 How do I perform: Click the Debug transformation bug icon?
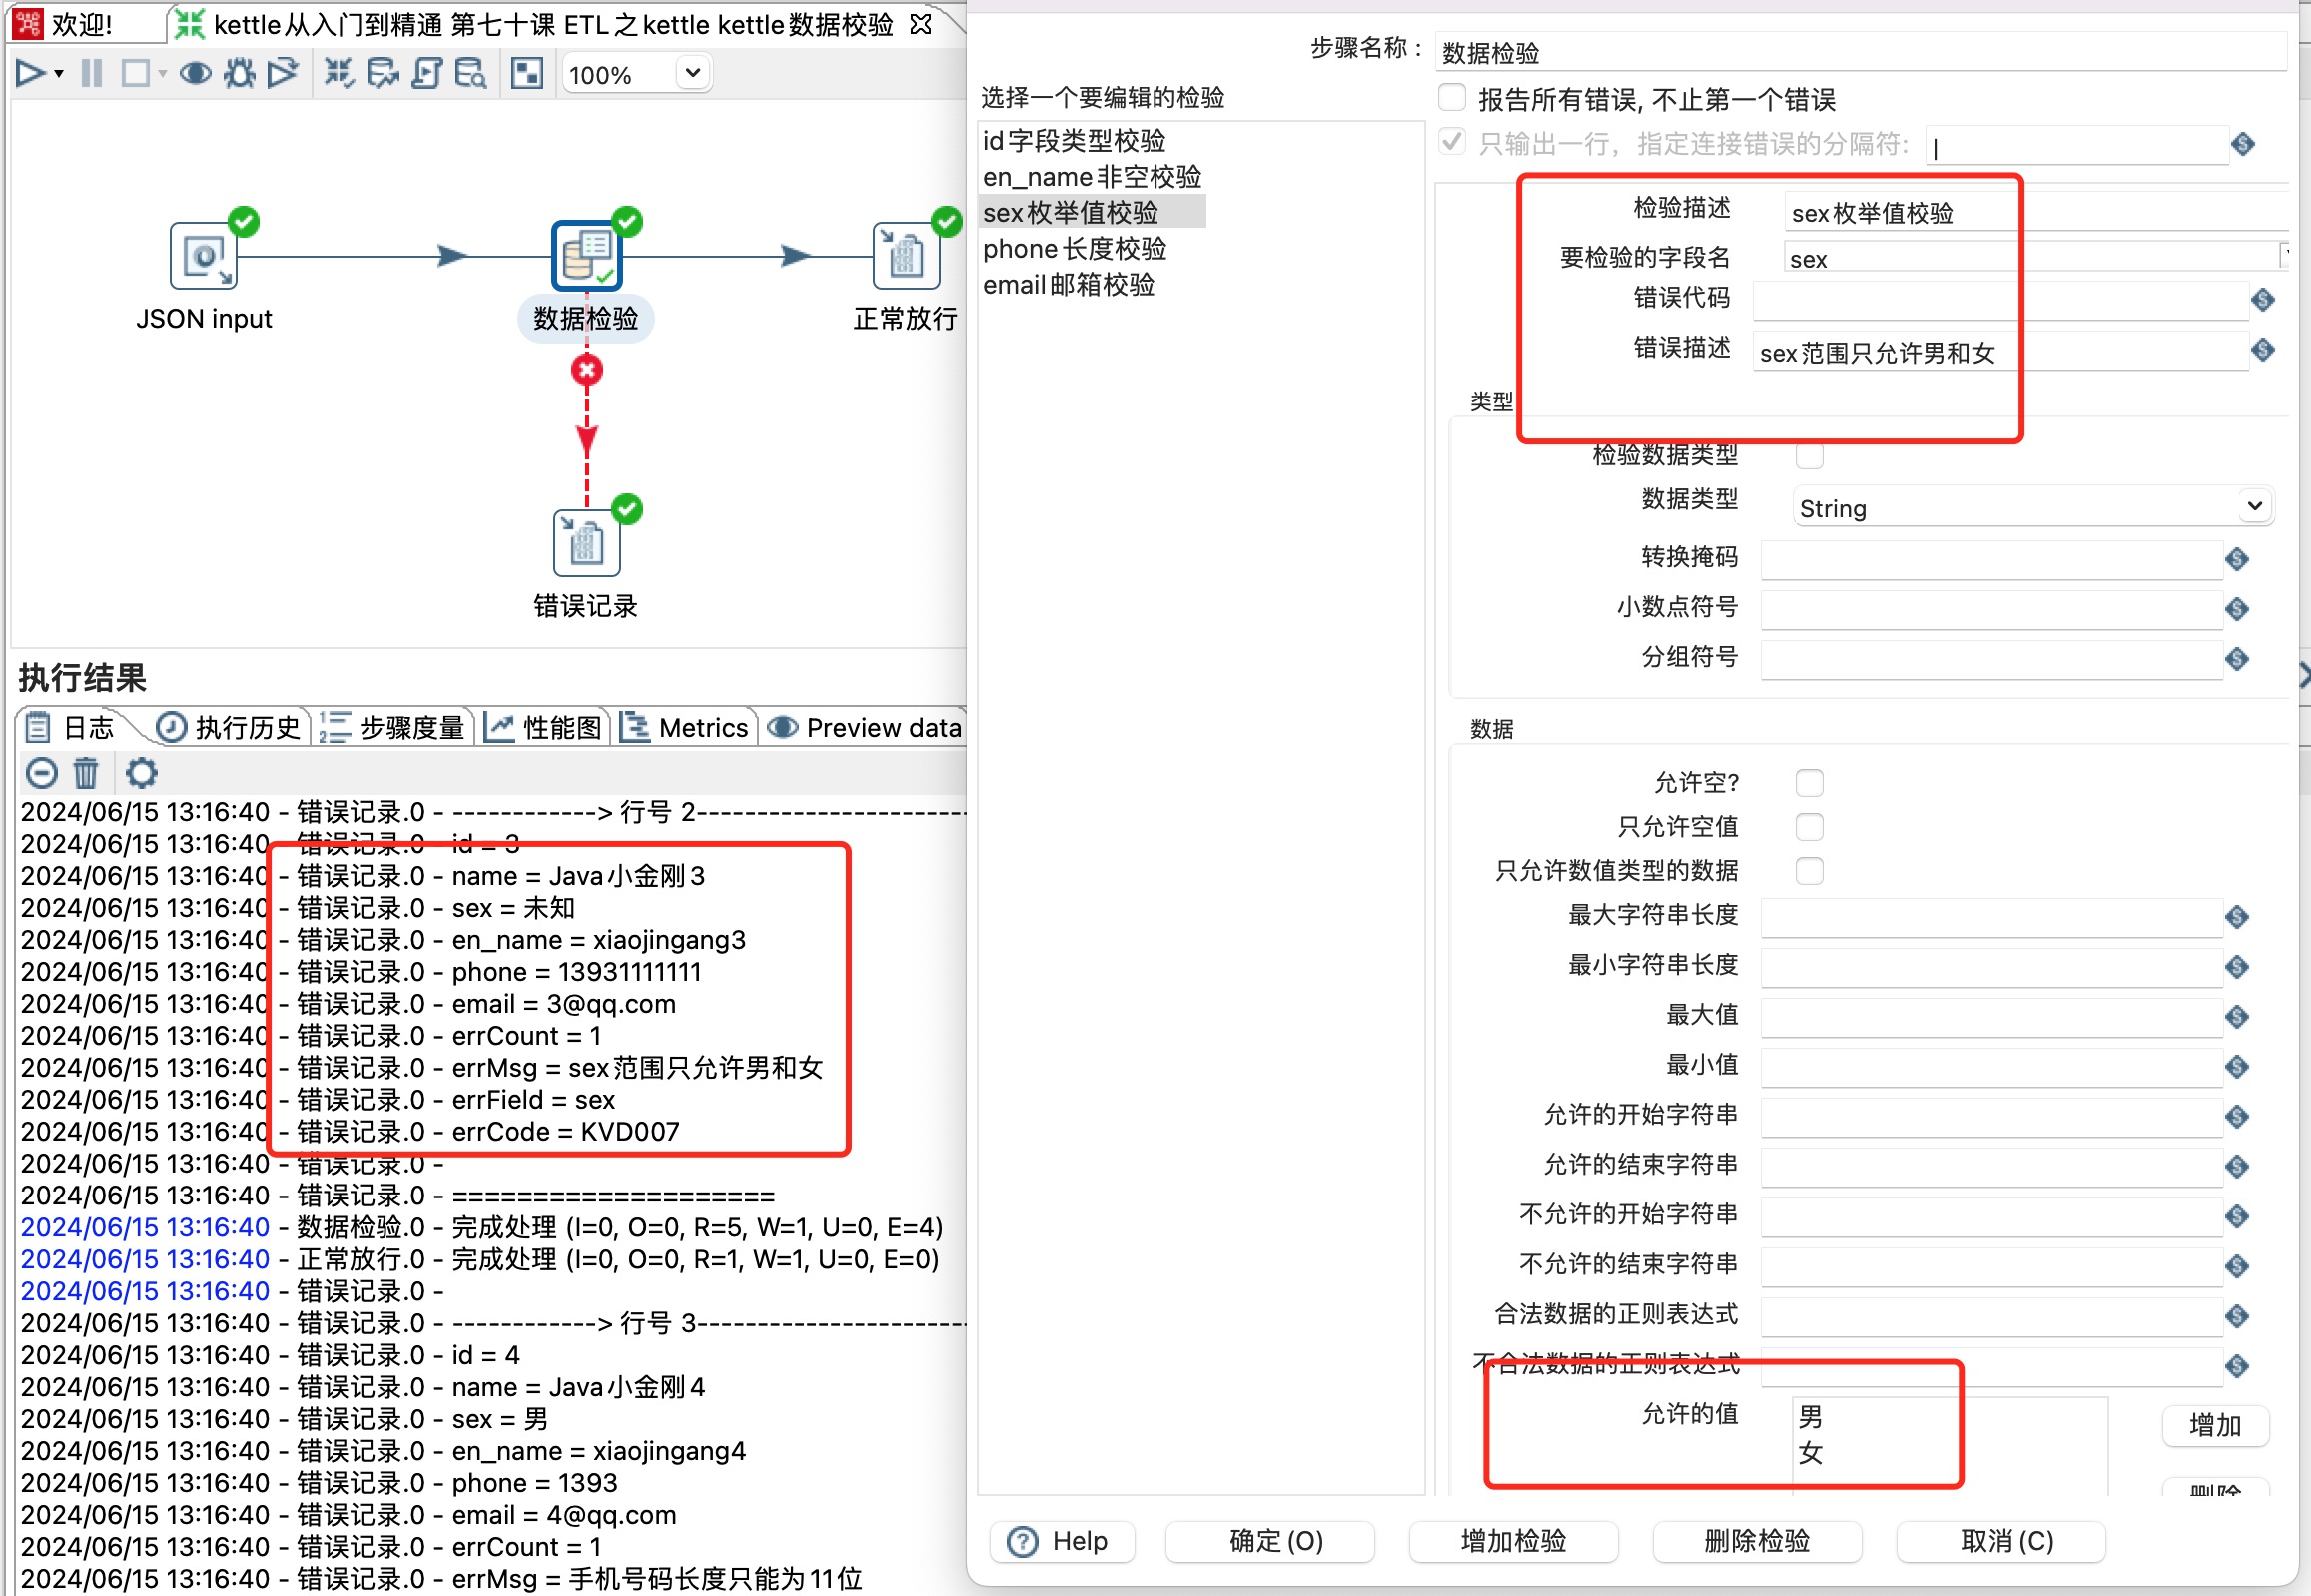coord(239,73)
